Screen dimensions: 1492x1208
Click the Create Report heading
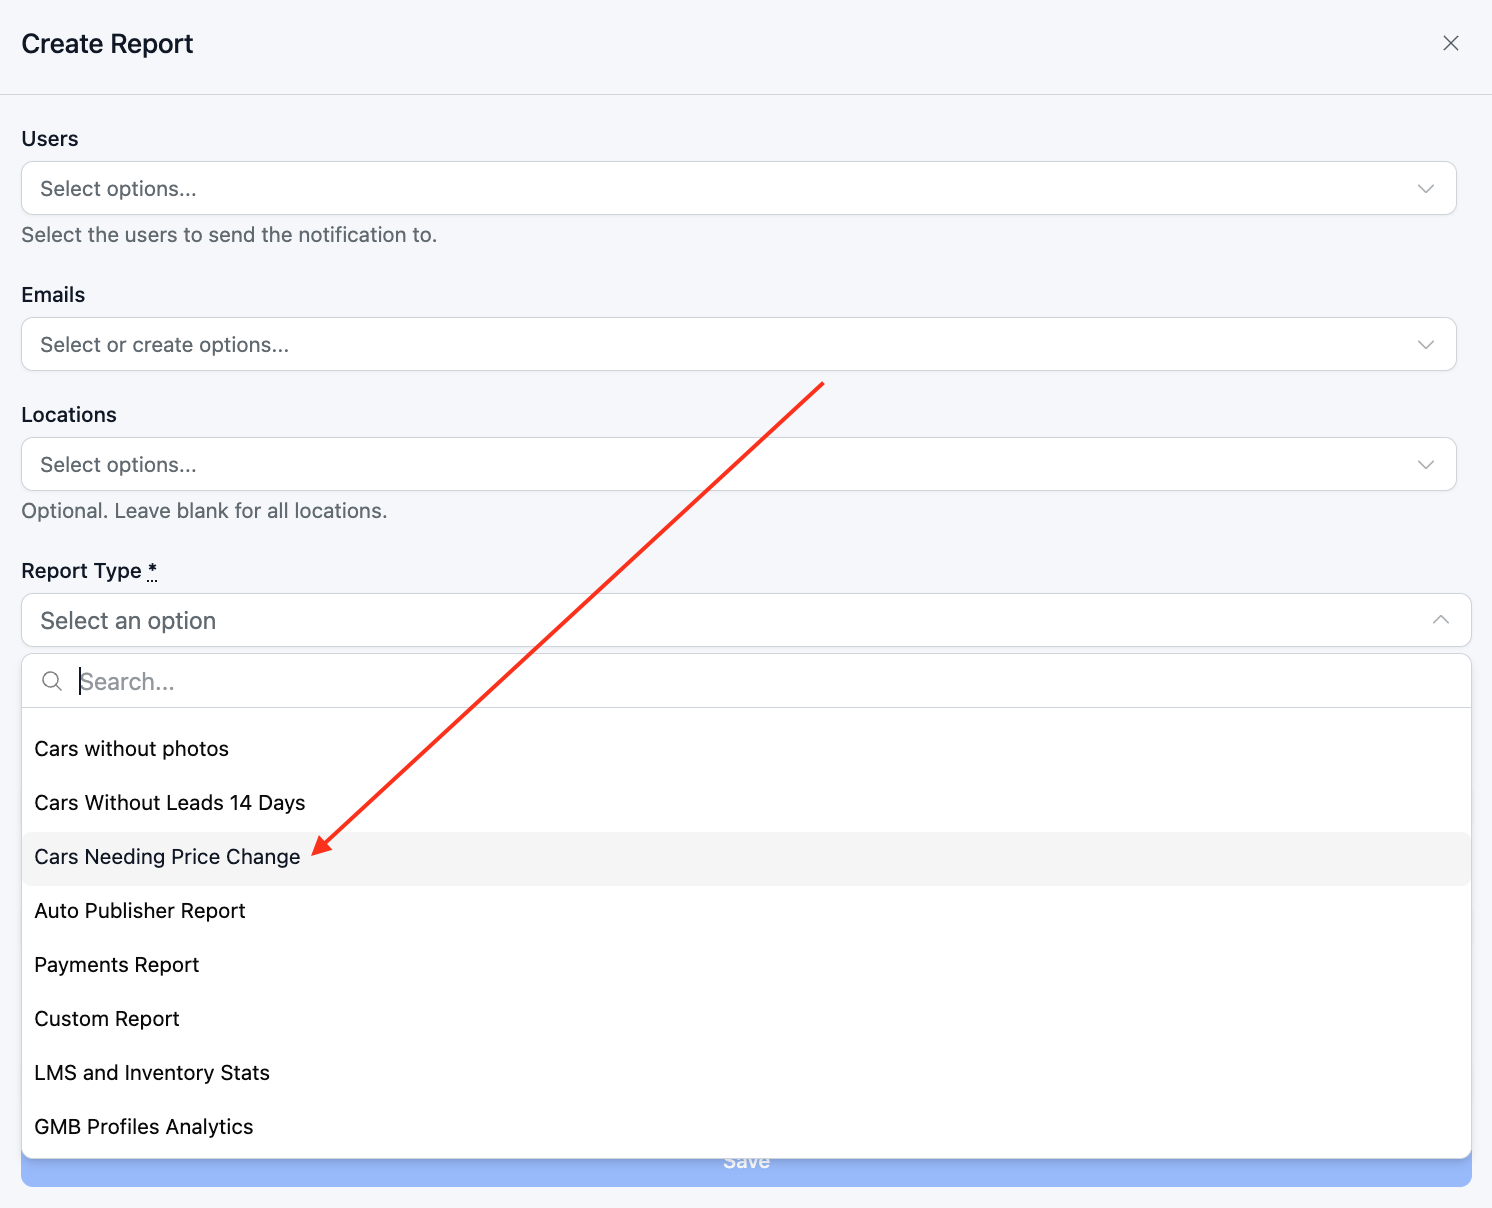coord(107,44)
